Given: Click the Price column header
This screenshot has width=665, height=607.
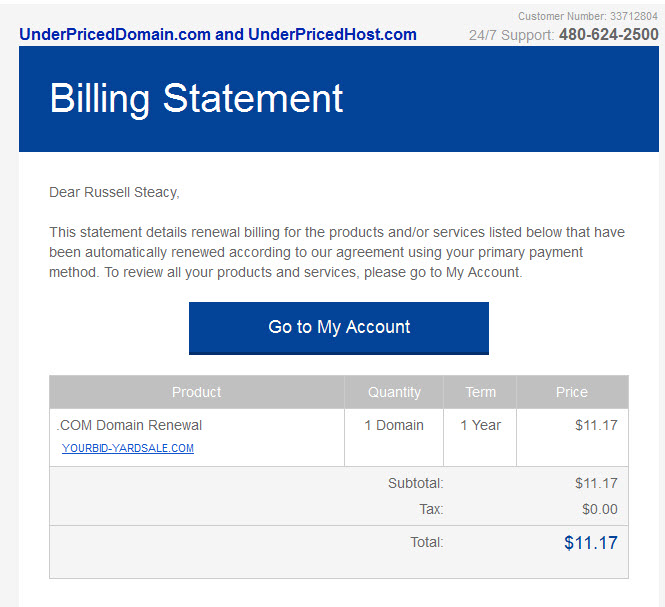Looking at the screenshot, I should click(572, 392).
